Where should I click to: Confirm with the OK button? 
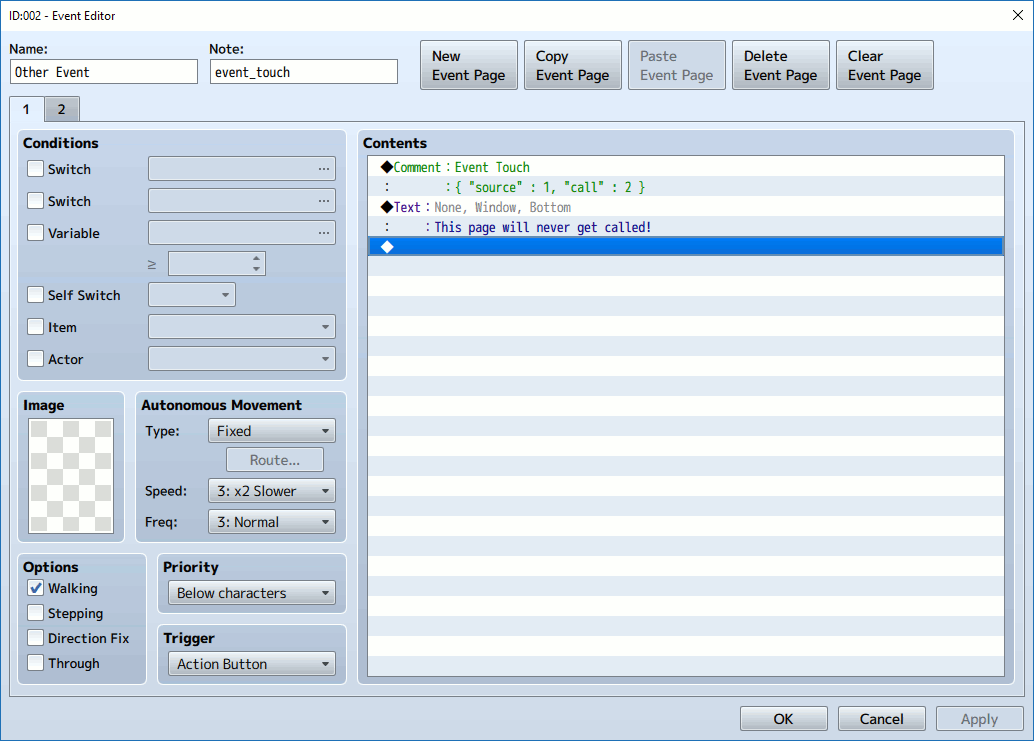[x=783, y=719]
